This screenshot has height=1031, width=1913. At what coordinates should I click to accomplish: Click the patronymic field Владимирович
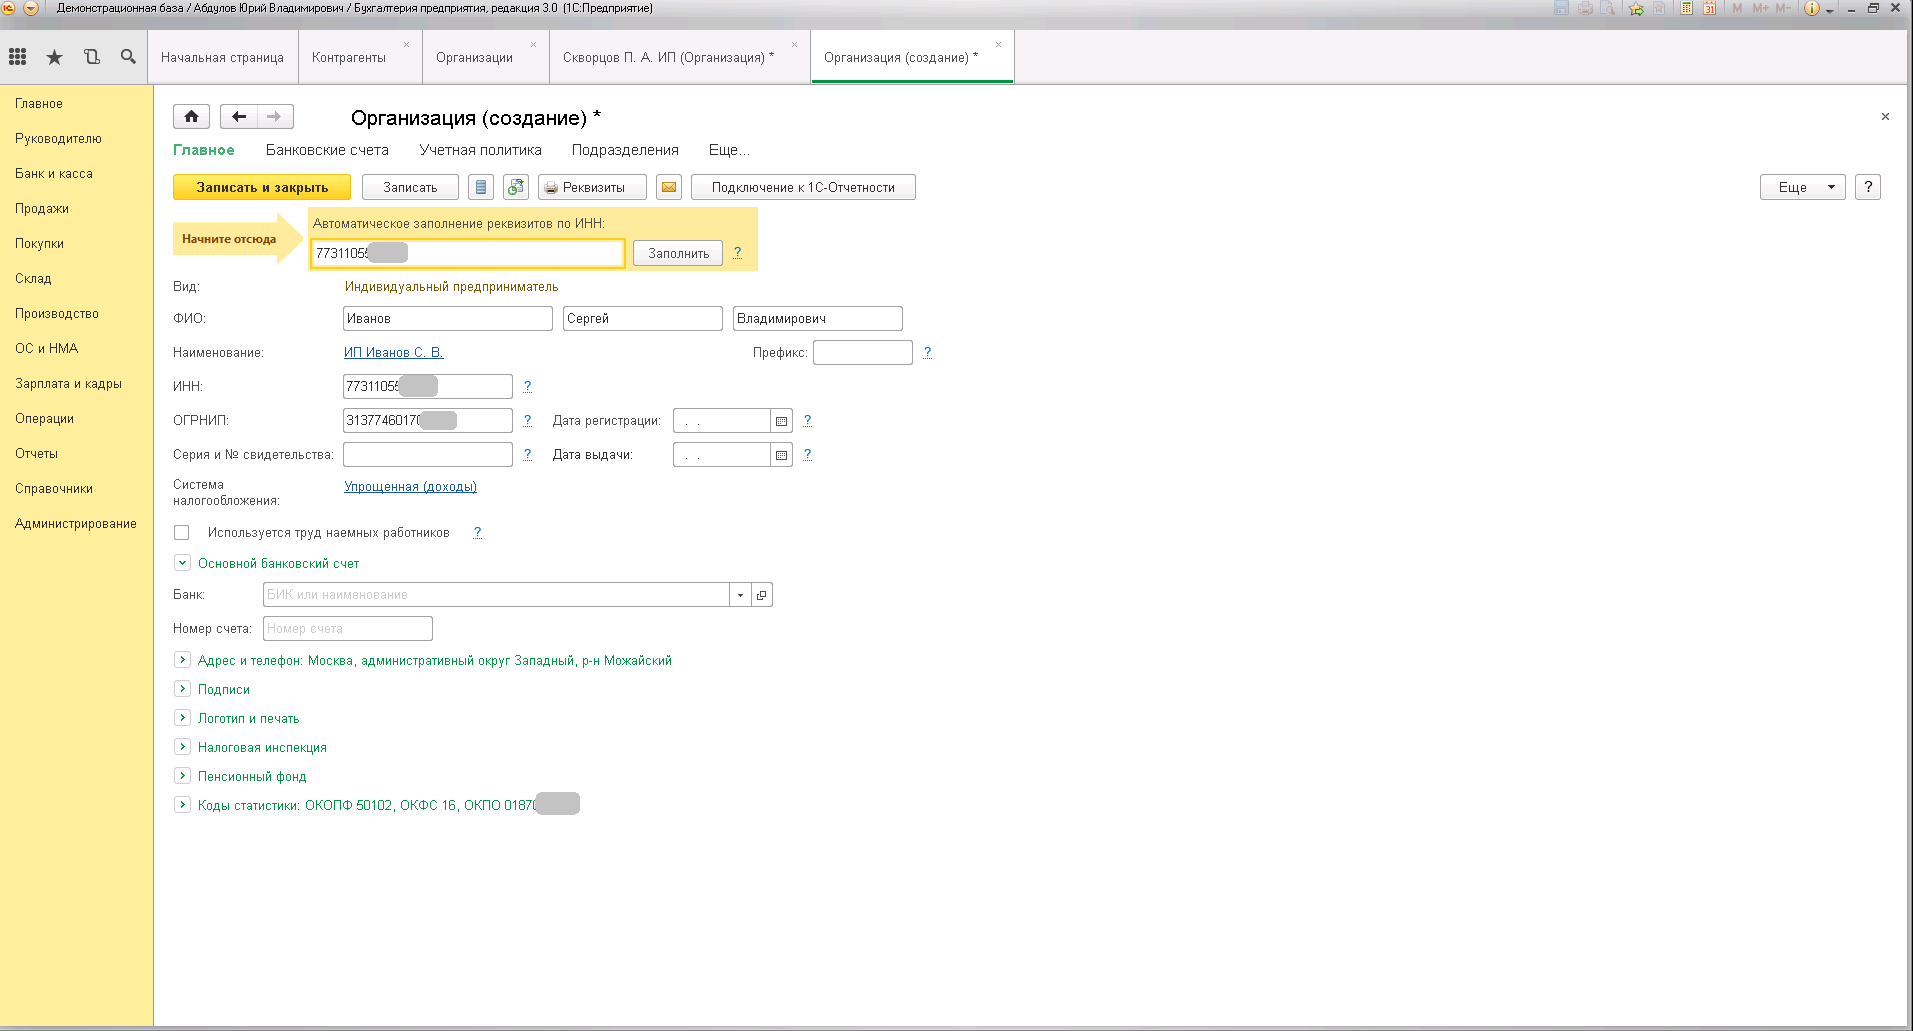(818, 318)
